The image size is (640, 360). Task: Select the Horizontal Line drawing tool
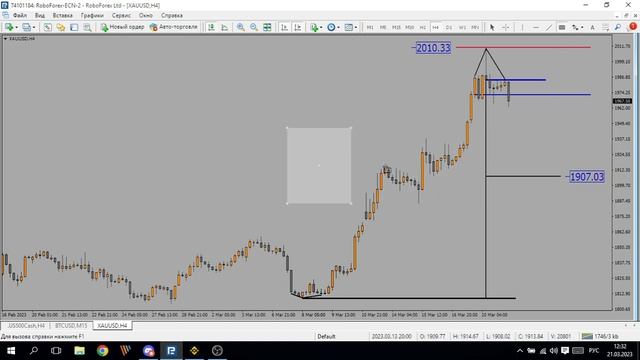coord(536,27)
